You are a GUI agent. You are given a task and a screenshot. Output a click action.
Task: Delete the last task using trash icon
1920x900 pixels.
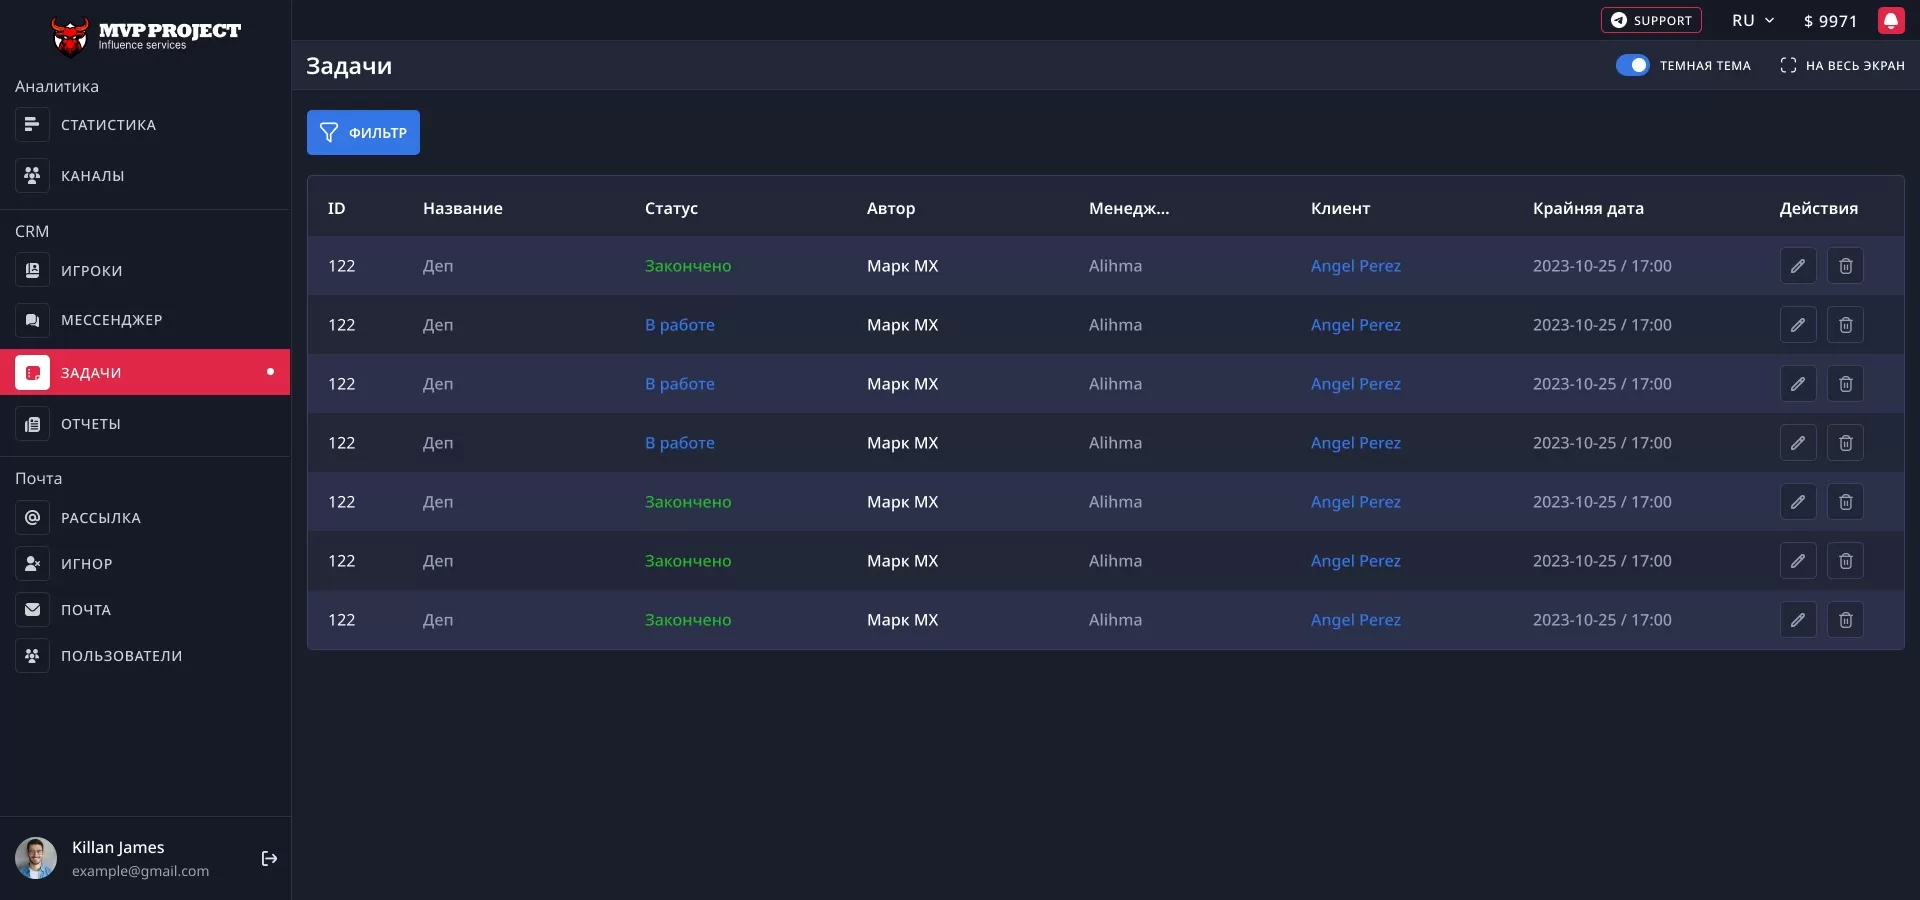point(1844,620)
